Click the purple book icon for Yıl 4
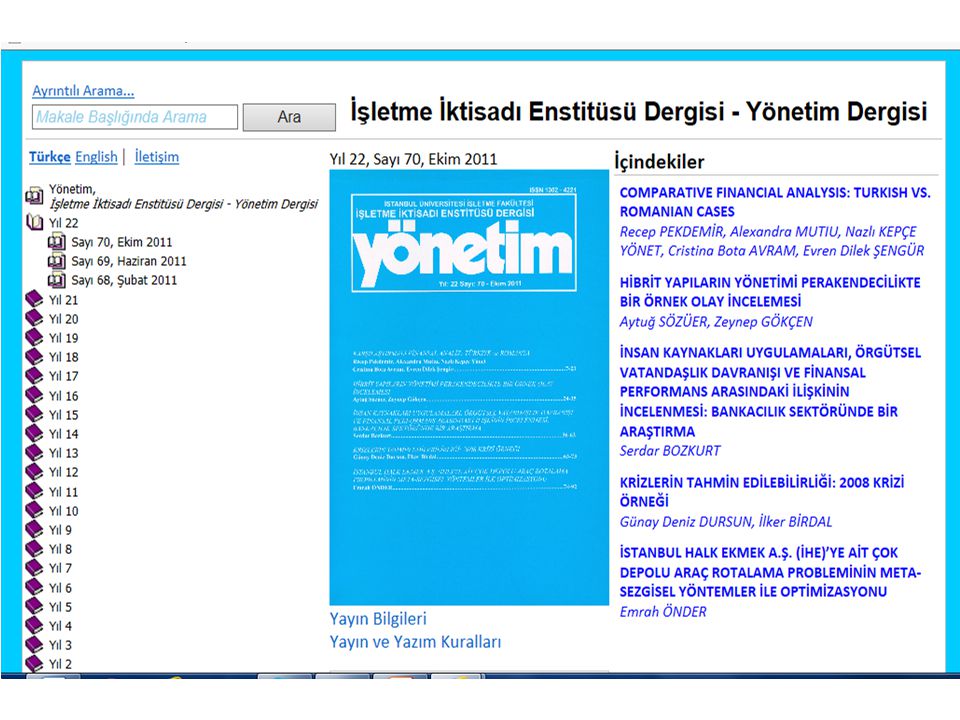 click(x=34, y=626)
